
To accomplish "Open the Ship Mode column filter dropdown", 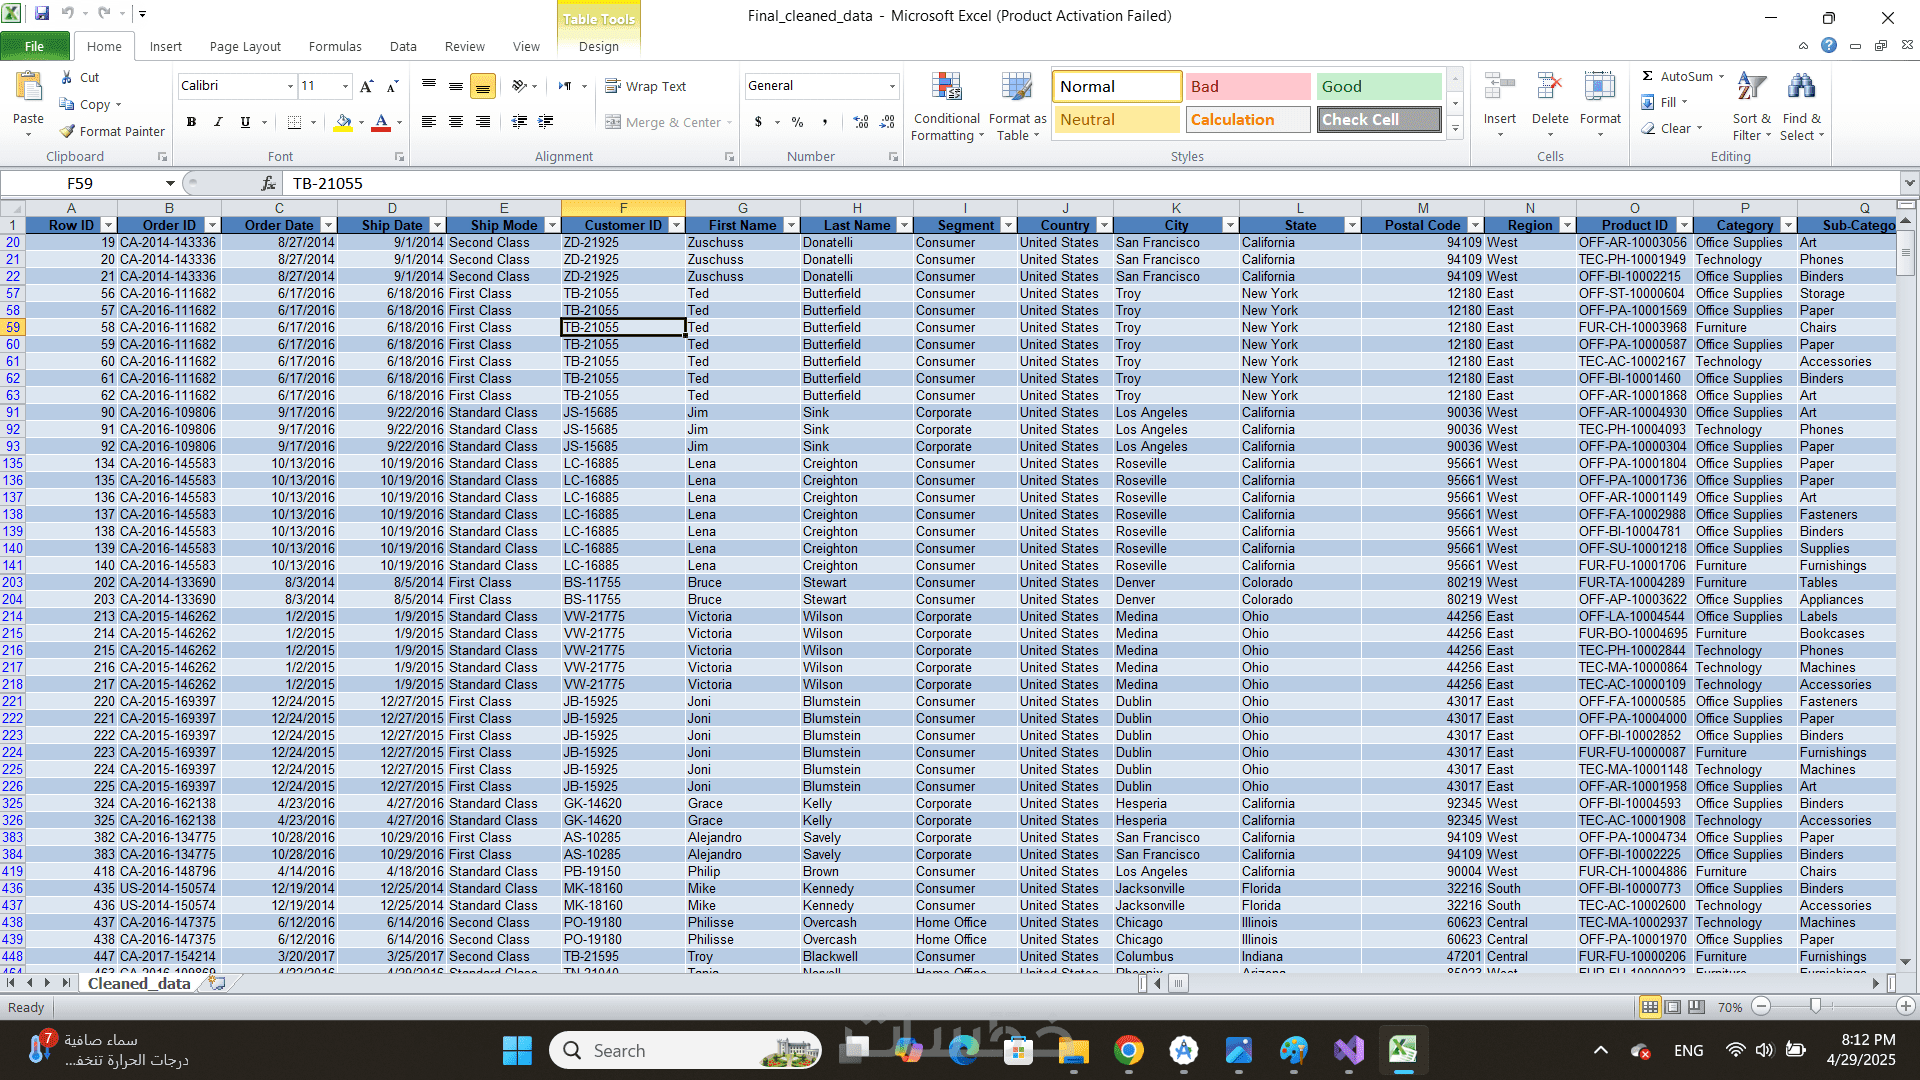I will pyautogui.click(x=552, y=225).
